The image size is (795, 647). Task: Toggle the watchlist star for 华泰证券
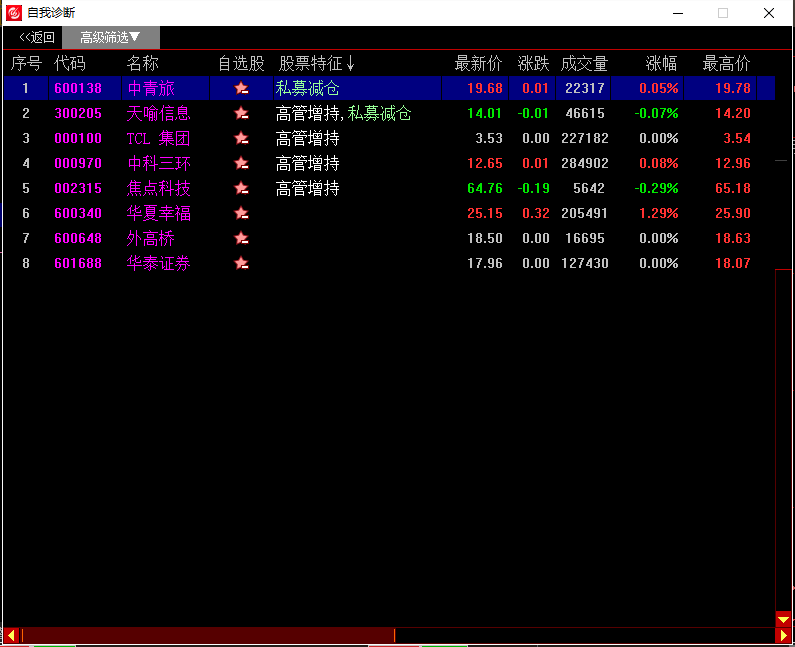241,263
